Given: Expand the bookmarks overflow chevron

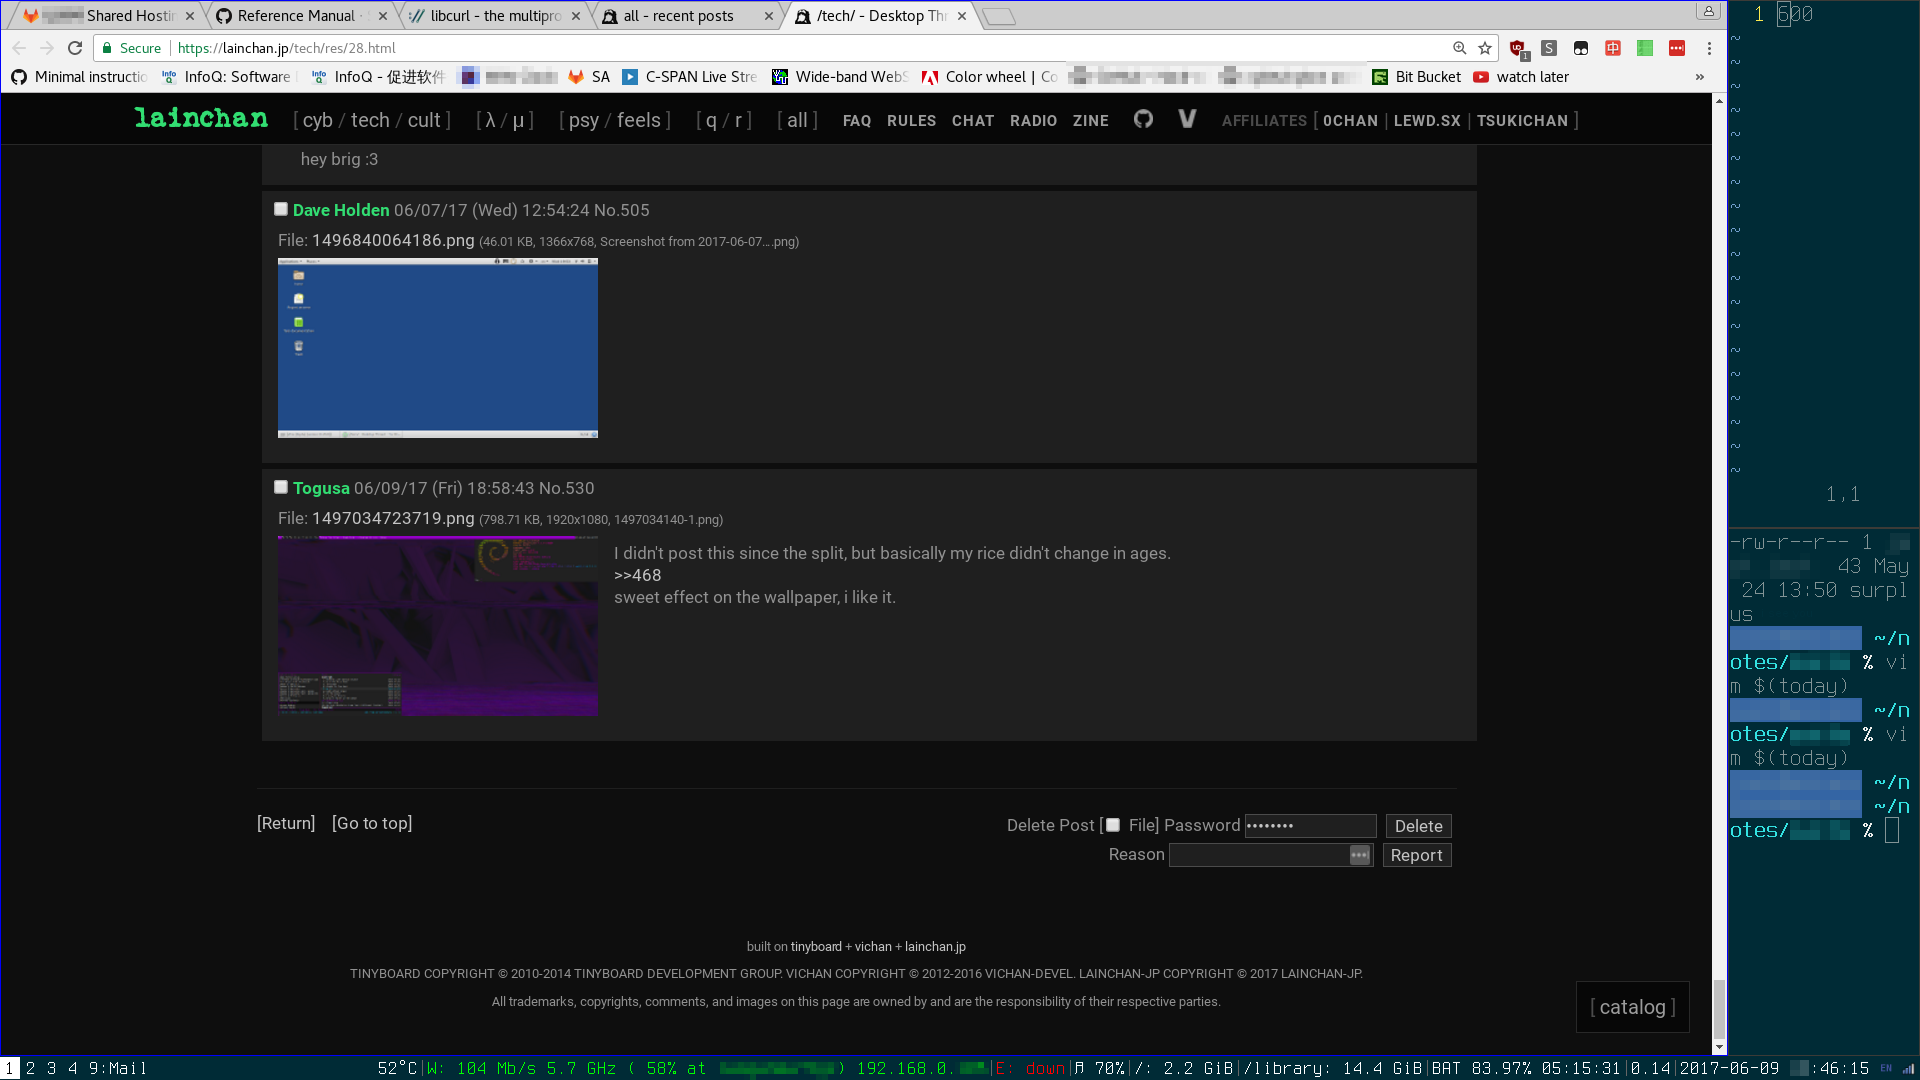Looking at the screenshot, I should pyautogui.click(x=1699, y=77).
